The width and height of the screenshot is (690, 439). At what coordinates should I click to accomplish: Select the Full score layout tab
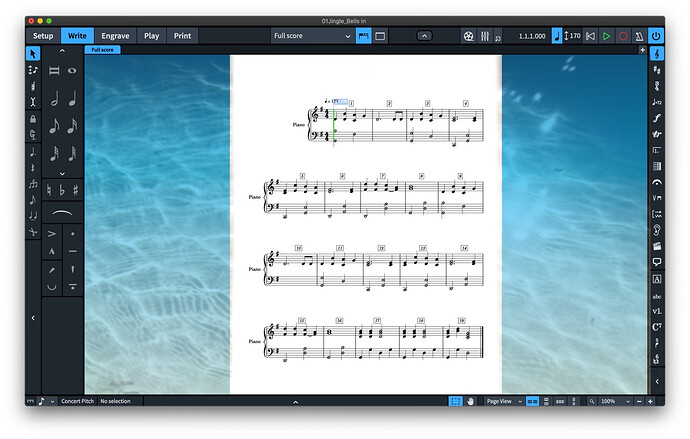[x=103, y=50]
